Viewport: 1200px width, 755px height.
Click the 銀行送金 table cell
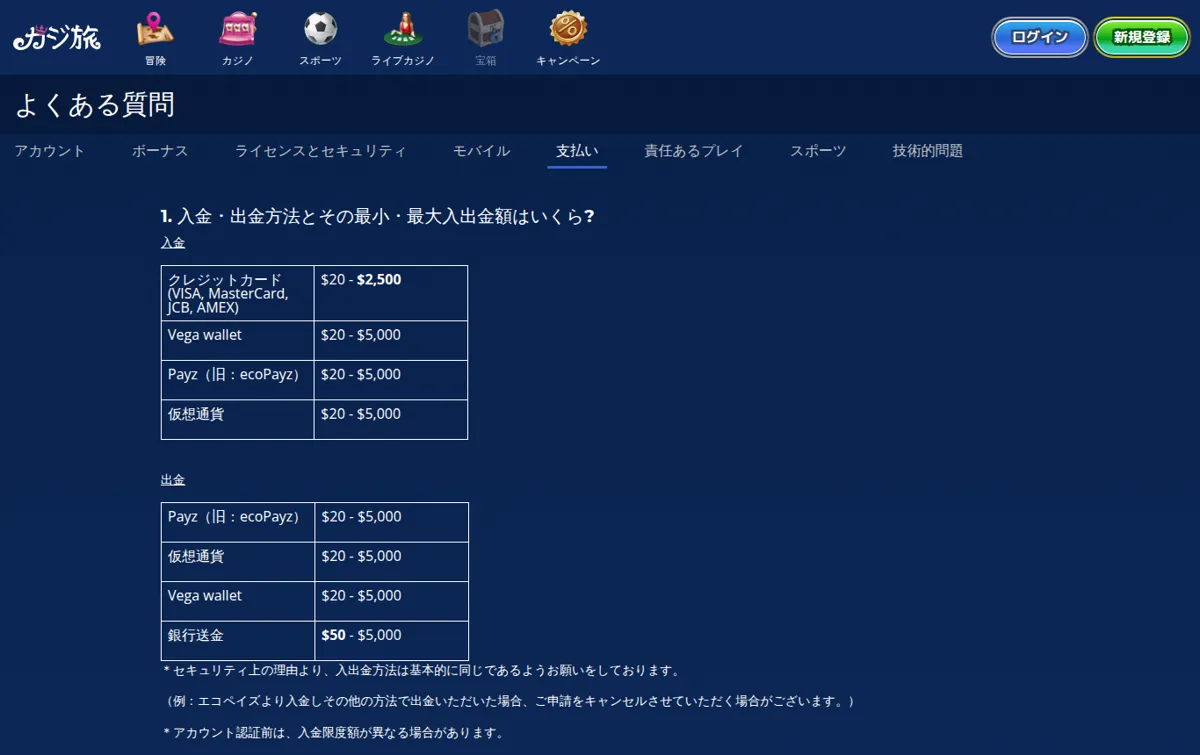click(x=238, y=641)
